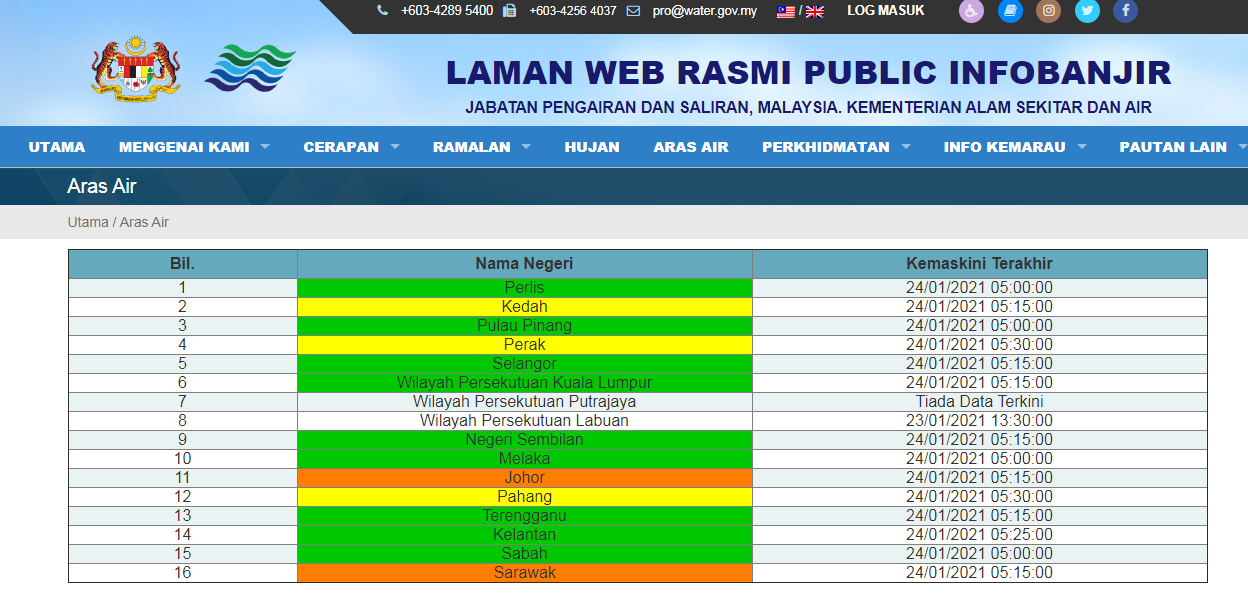Click Utama in the breadcrumb

88,222
